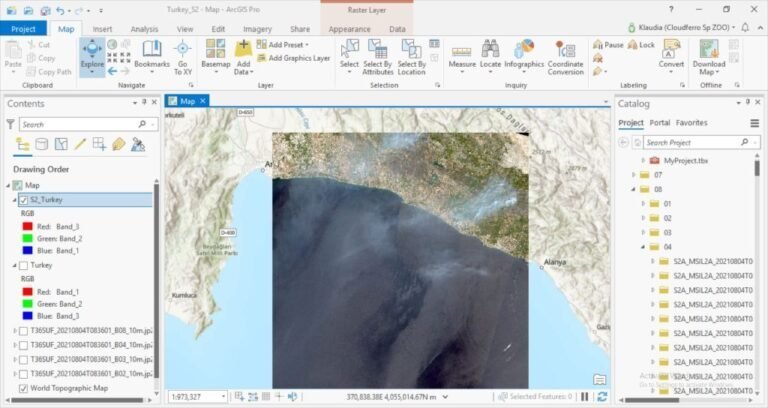Switch to List By Selection
This screenshot has height=408, width=768.
click(61, 144)
